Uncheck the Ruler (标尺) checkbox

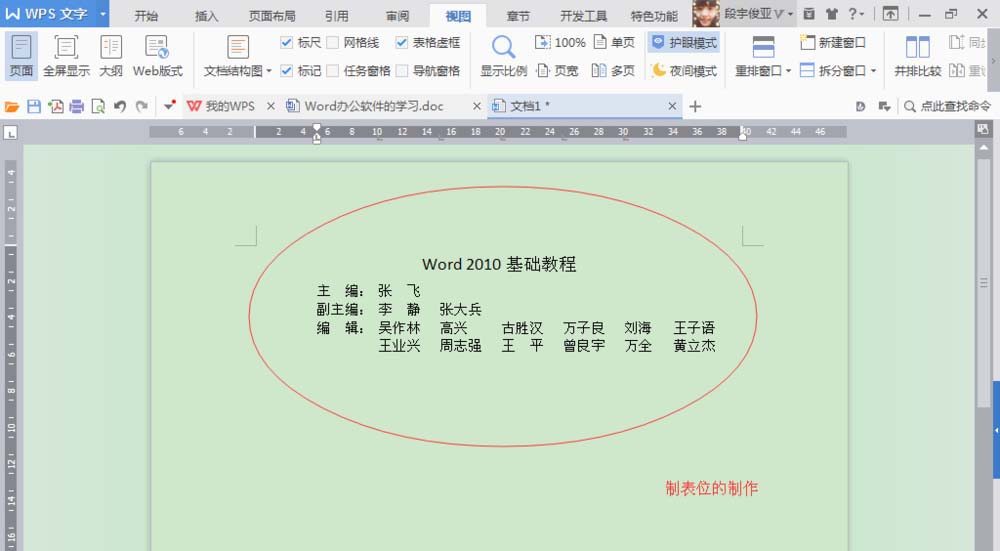point(286,43)
